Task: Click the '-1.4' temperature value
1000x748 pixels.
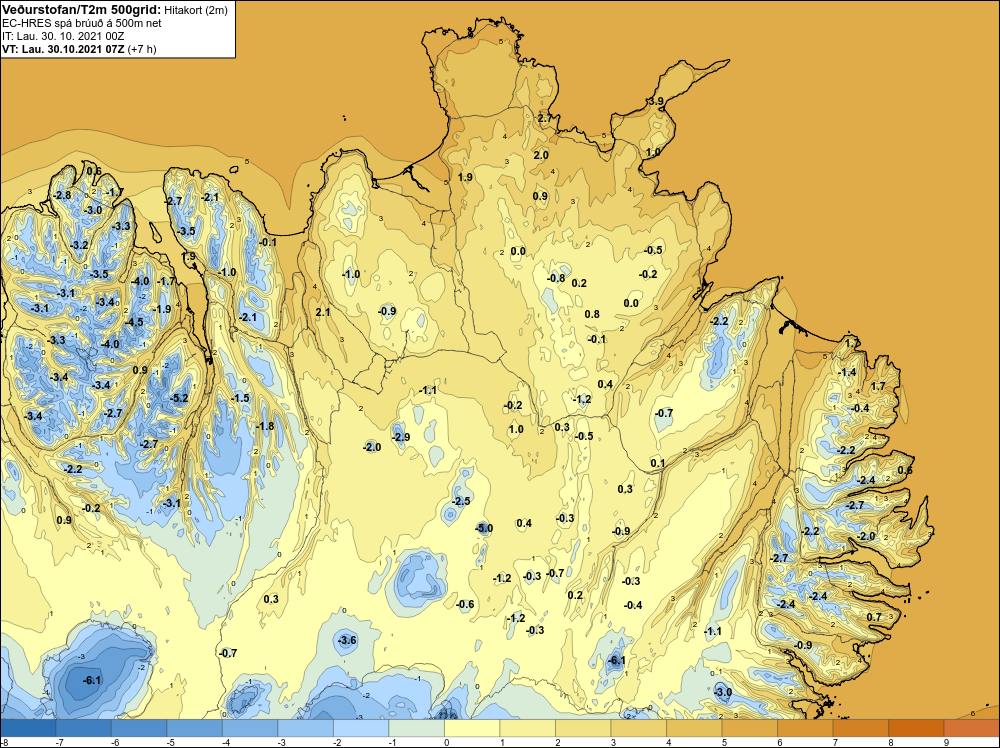Action: (x=847, y=372)
